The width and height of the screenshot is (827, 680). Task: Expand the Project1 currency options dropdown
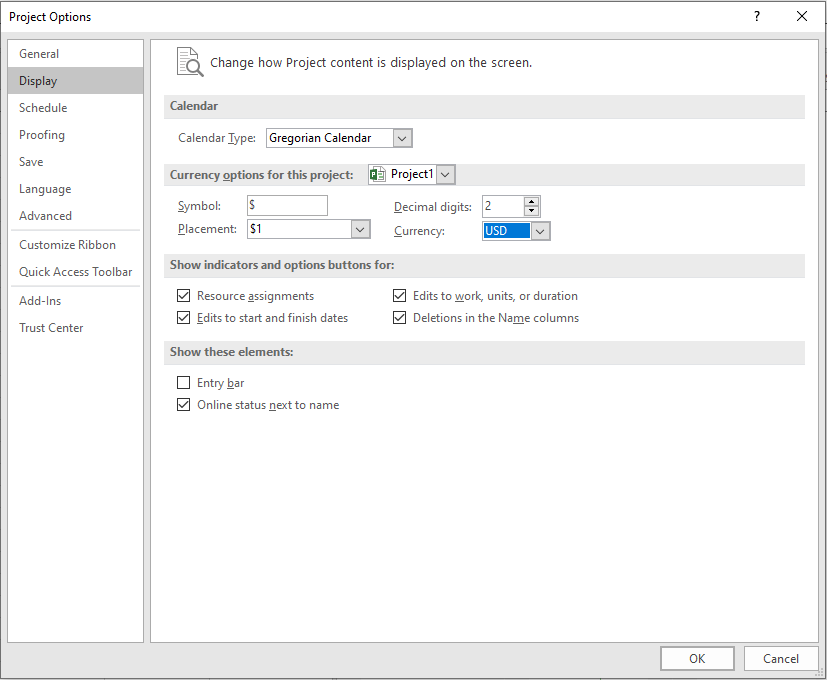click(445, 174)
